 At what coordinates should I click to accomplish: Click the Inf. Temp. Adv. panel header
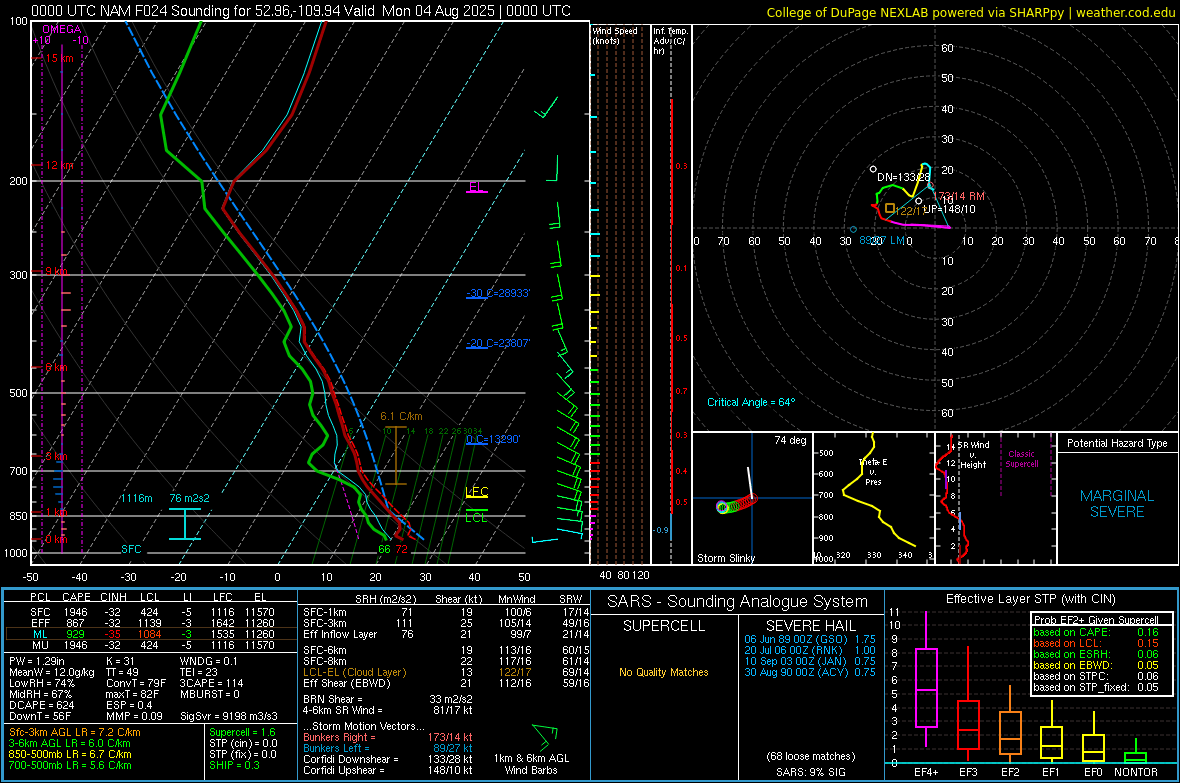(x=670, y=41)
